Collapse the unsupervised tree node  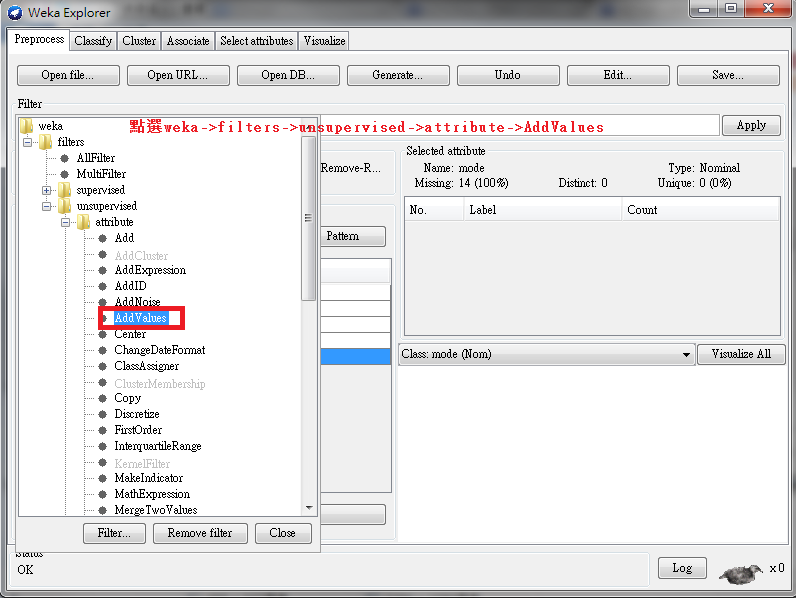point(46,207)
